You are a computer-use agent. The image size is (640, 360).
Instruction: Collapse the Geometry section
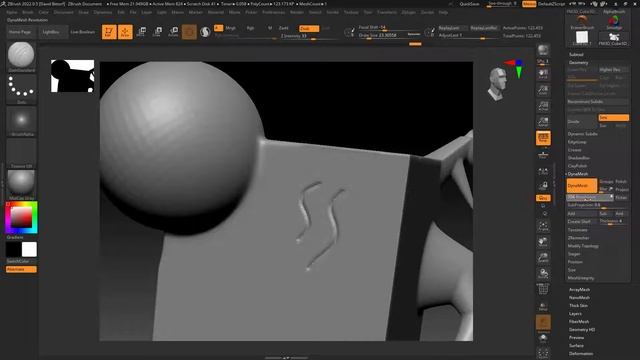(578, 62)
